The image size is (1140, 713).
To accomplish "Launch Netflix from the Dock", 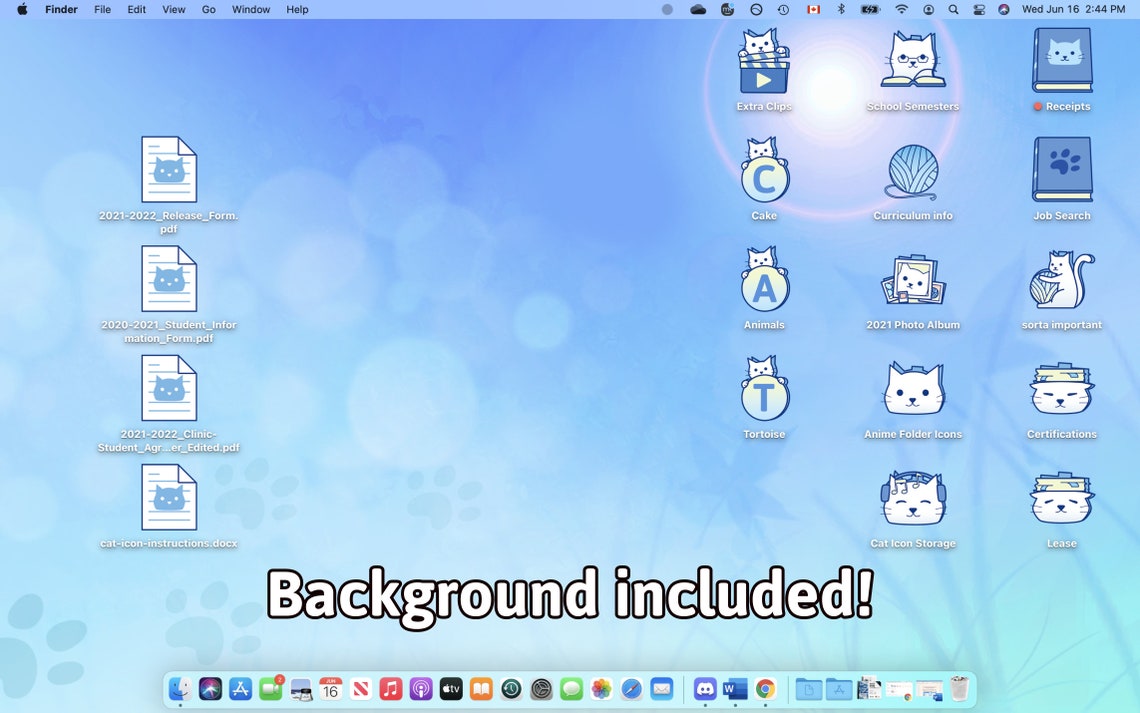I will [362, 689].
